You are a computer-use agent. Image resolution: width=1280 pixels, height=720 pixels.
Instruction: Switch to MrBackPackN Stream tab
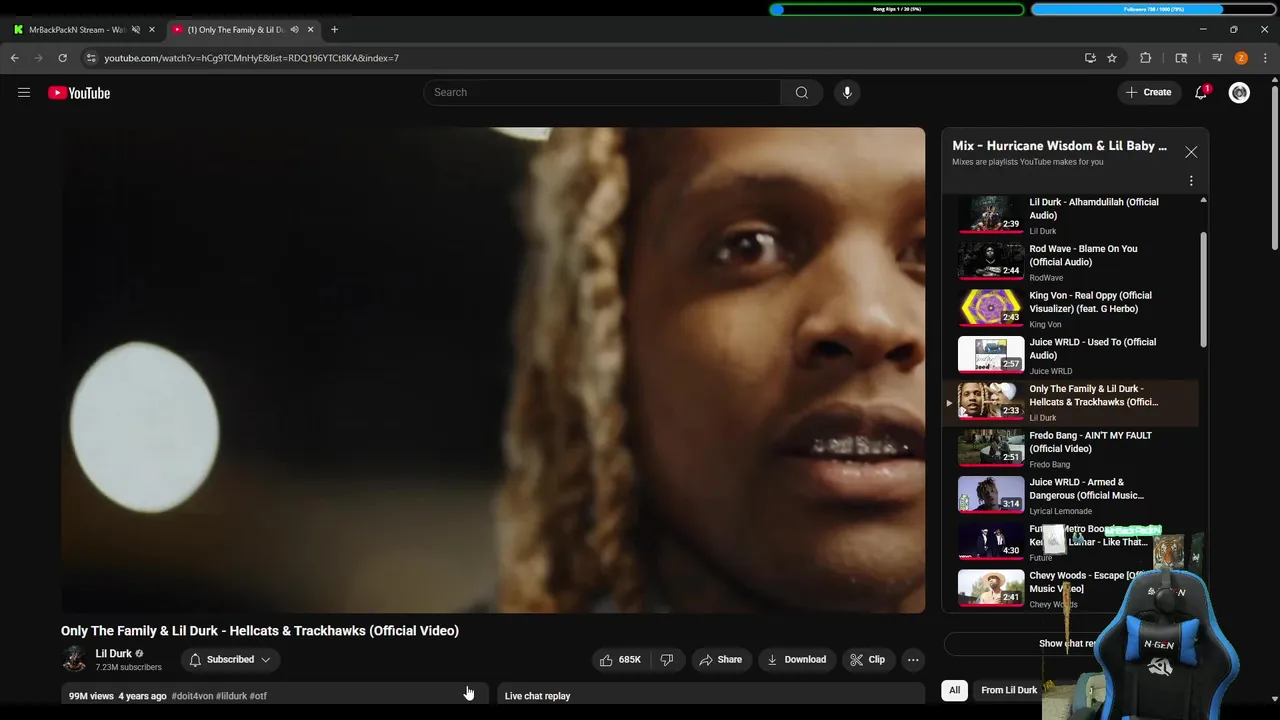[77, 30]
